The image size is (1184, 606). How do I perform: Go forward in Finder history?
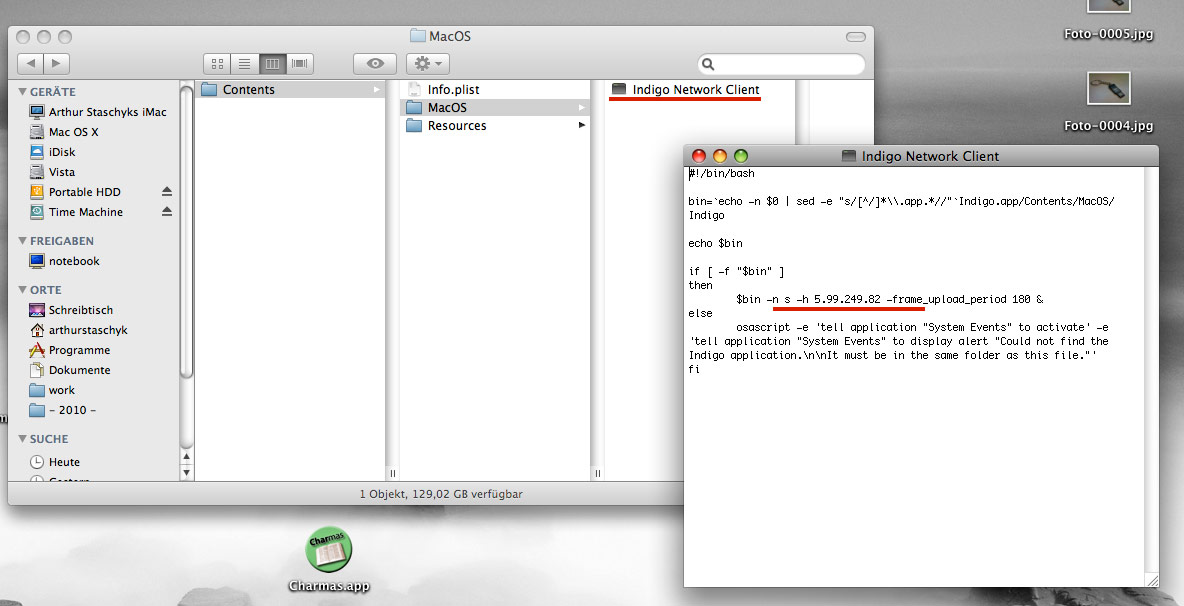coord(57,63)
